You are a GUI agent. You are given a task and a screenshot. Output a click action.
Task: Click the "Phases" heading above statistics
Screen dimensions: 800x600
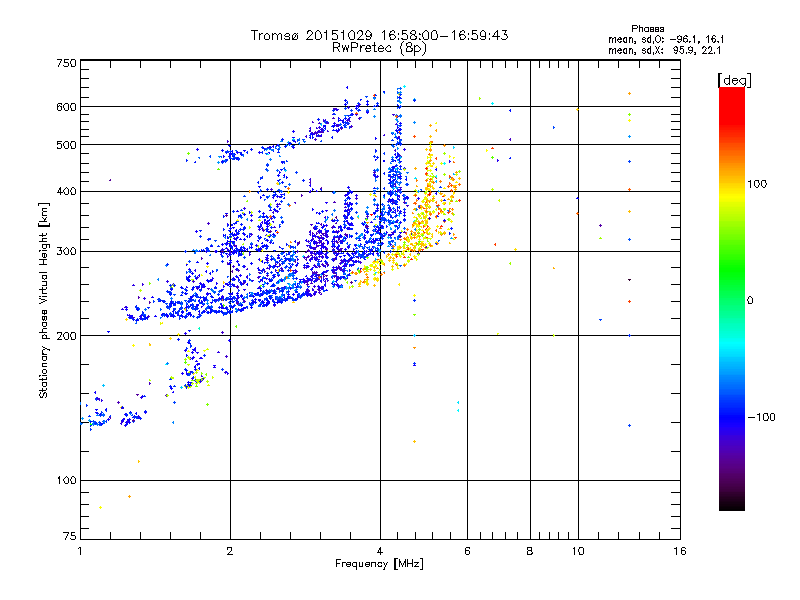(647, 29)
